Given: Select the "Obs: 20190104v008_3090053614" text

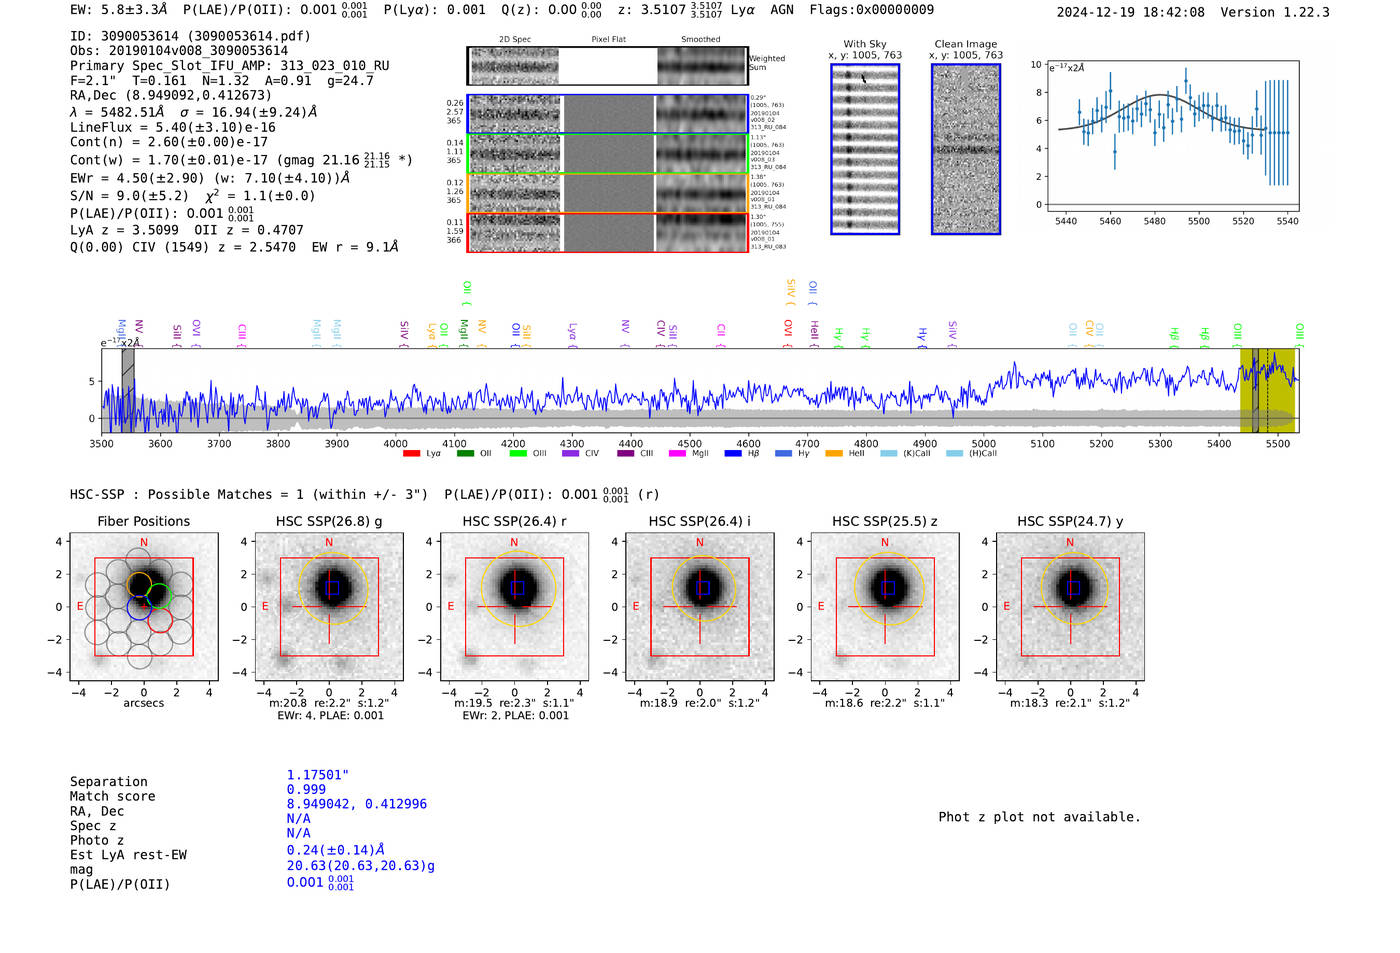Looking at the screenshot, I should pyautogui.click(x=179, y=51).
